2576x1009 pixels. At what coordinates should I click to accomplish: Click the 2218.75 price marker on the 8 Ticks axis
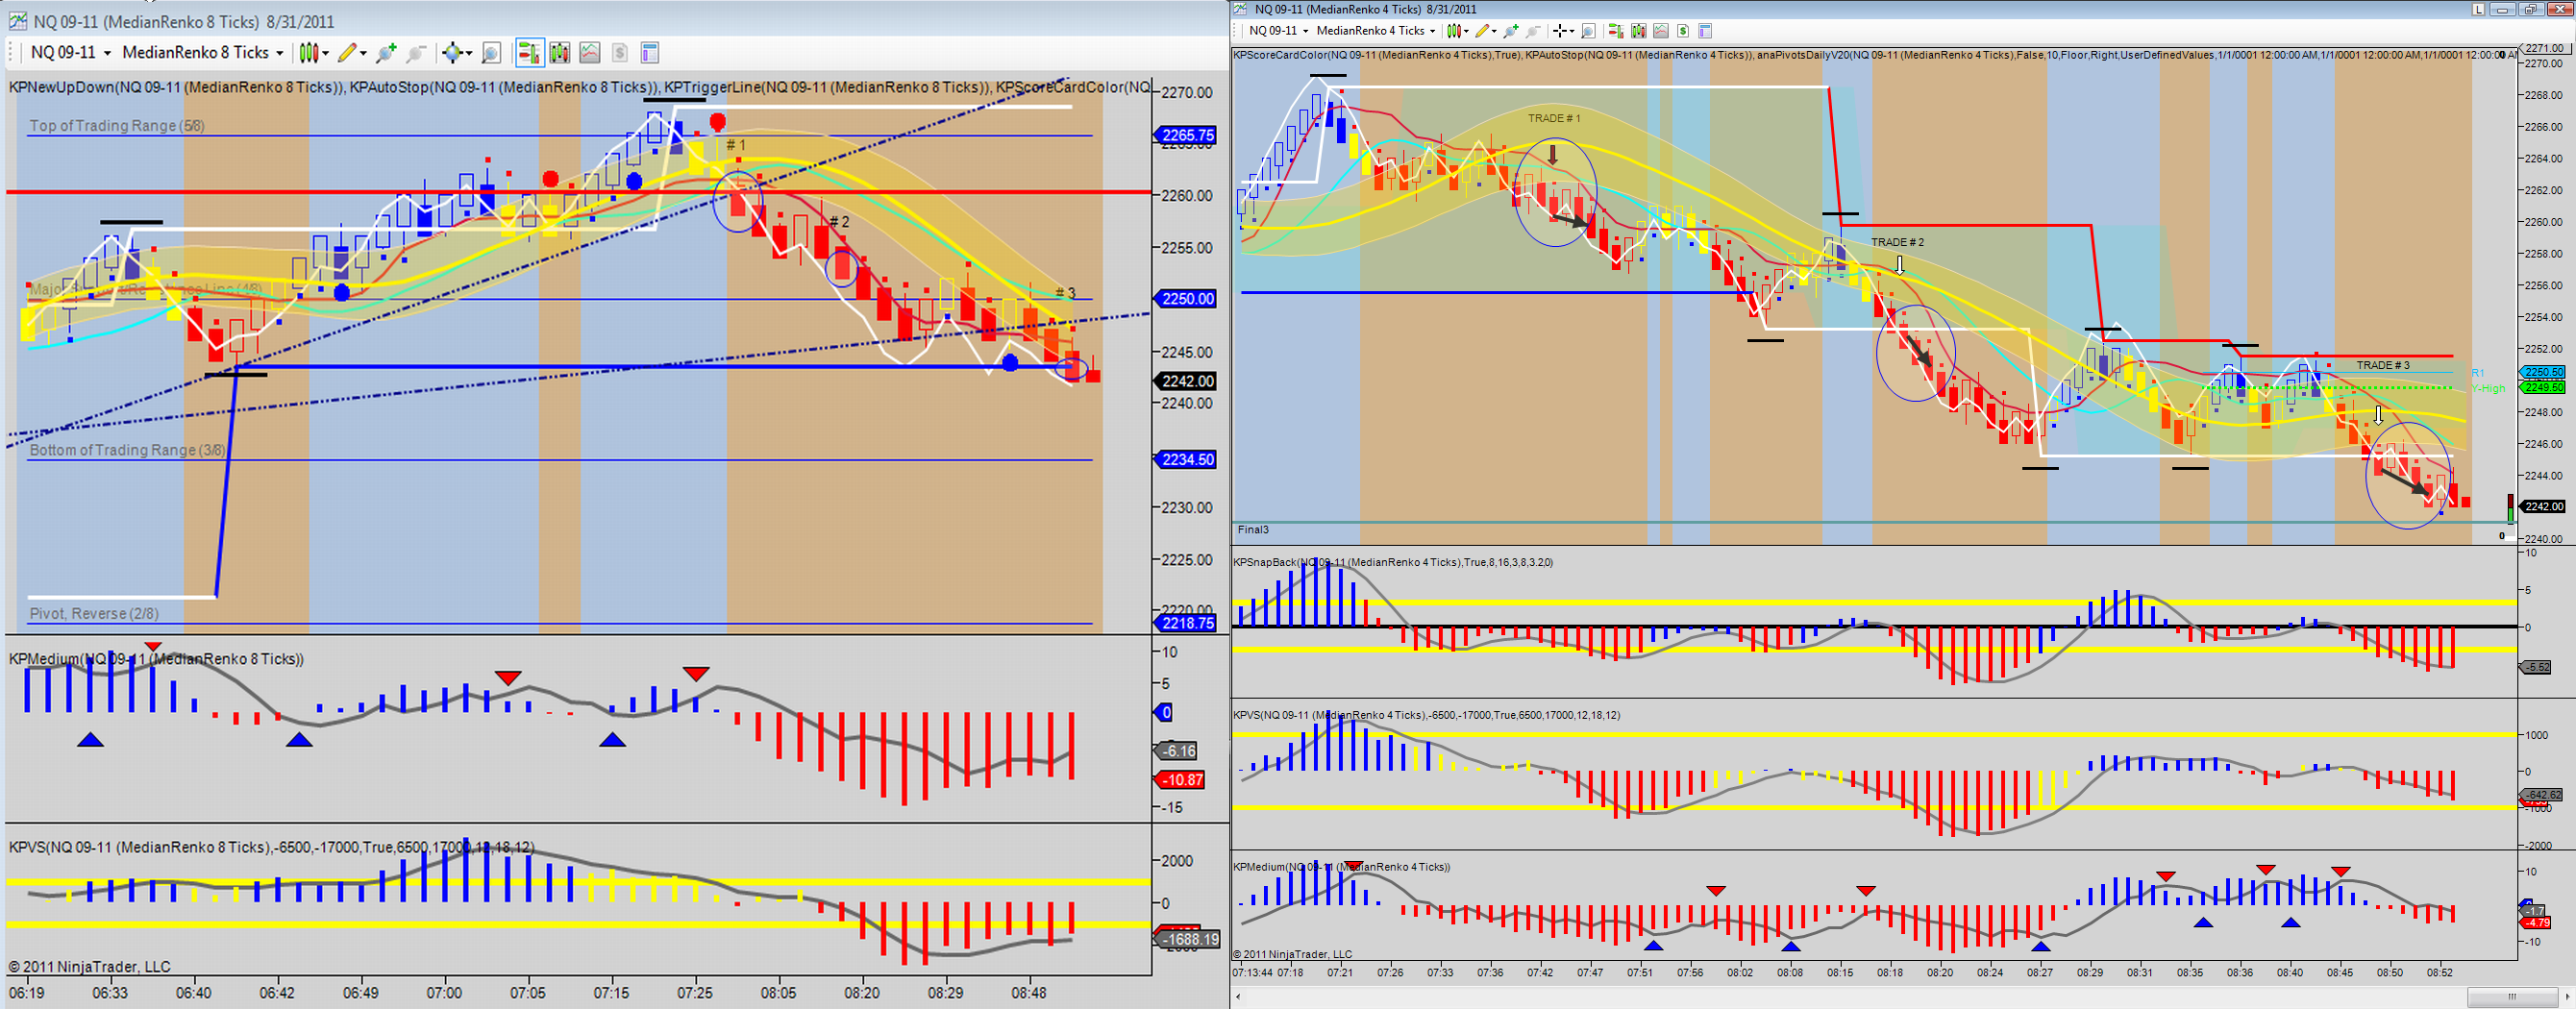click(x=1186, y=623)
